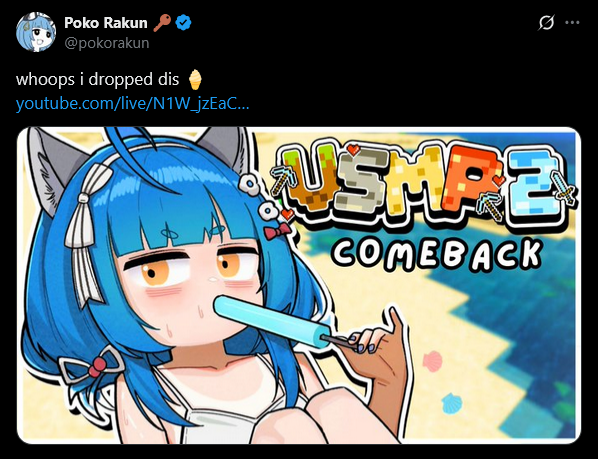Click the COMEBACK text on the thumbnail
Screen dimensions: 598x459
pos(437,254)
